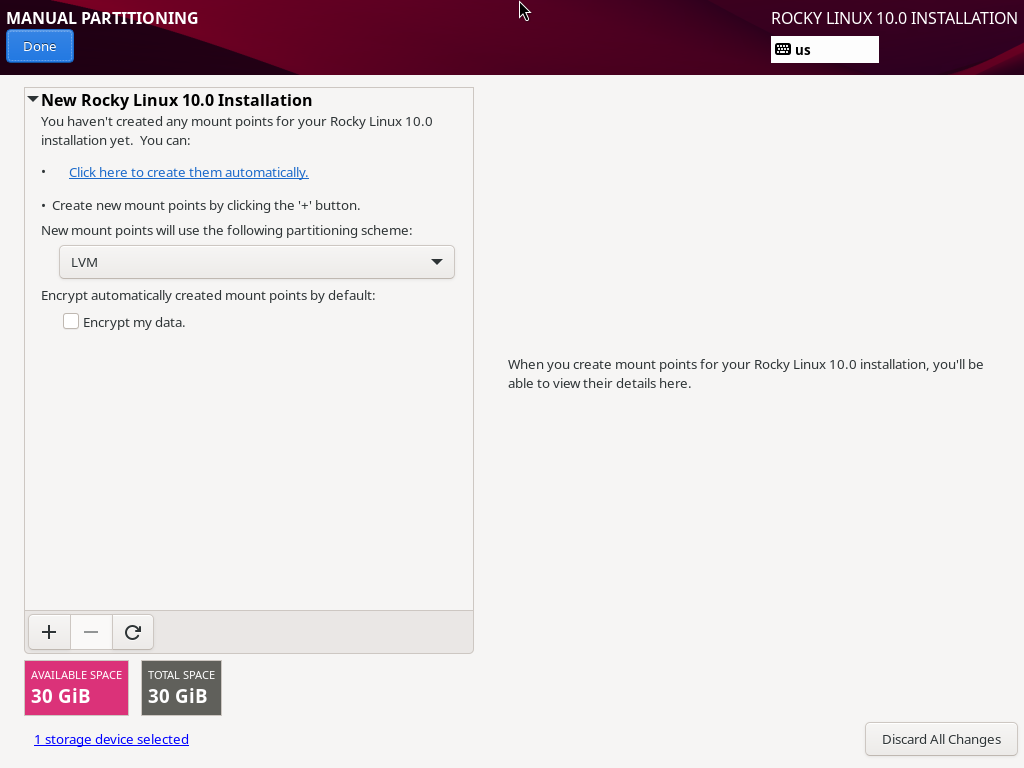Click the 'LVM' text in the scheme box
The image size is (1024, 768).
(84, 262)
